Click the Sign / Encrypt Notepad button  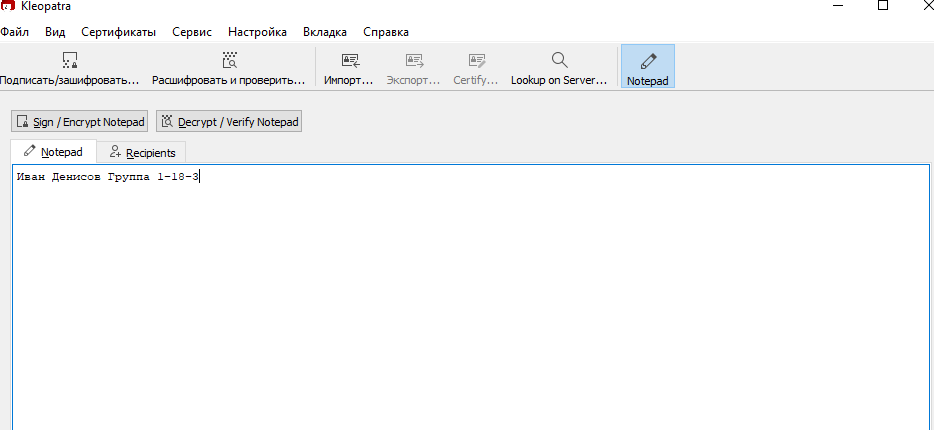pos(79,121)
